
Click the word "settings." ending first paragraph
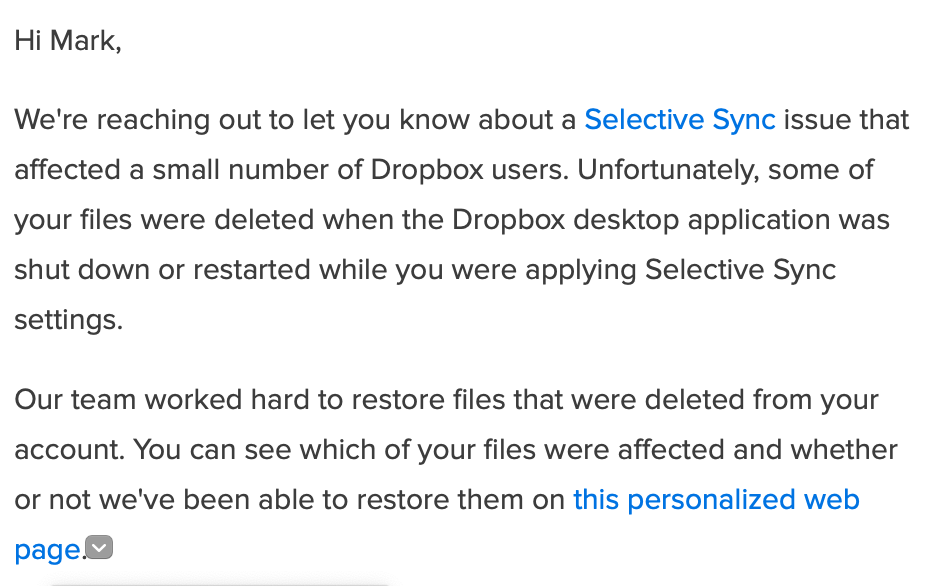(68, 320)
